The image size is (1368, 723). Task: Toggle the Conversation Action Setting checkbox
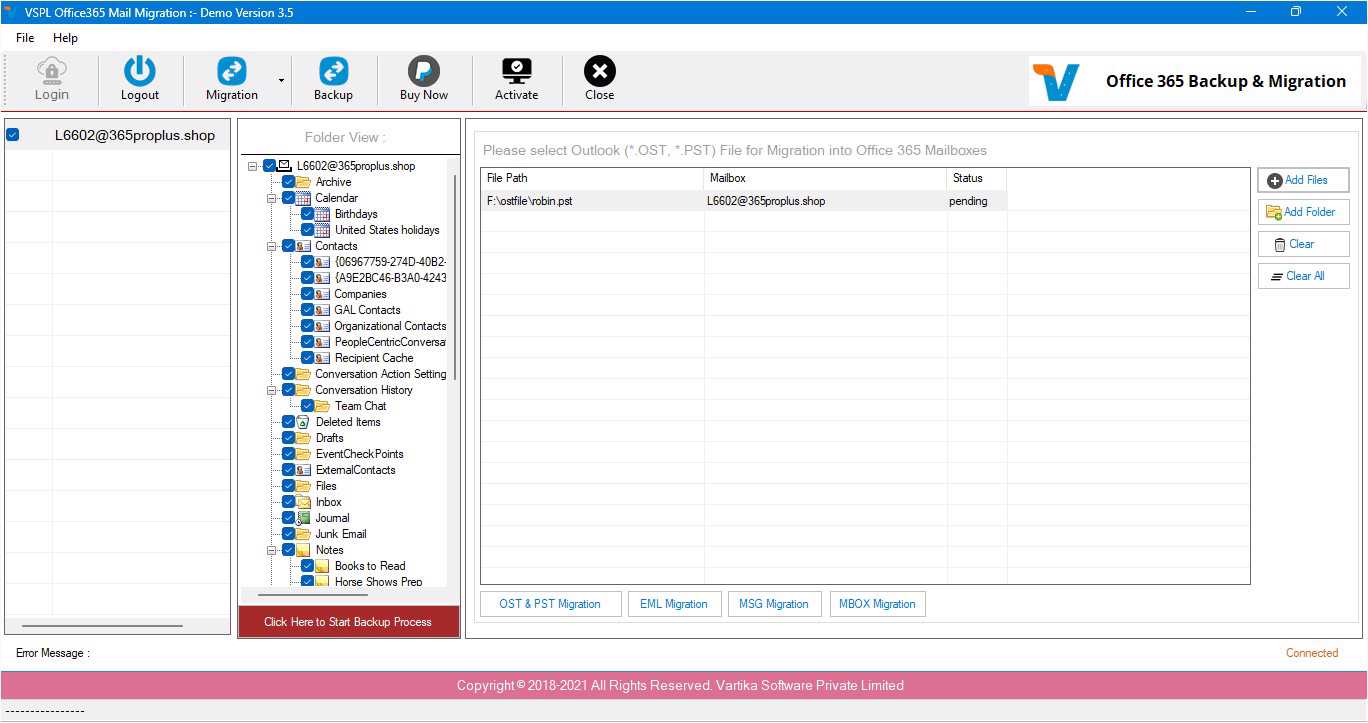(288, 374)
